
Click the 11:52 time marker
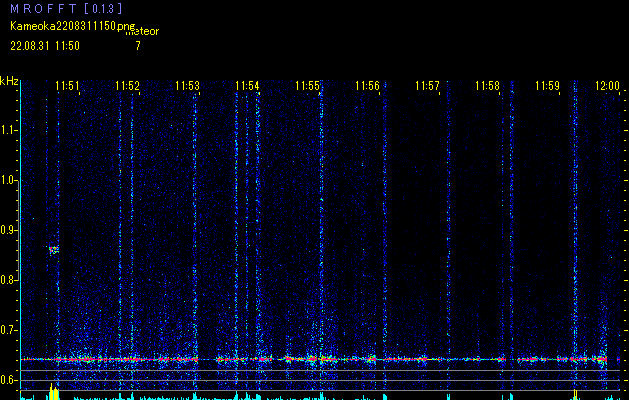coord(127,86)
